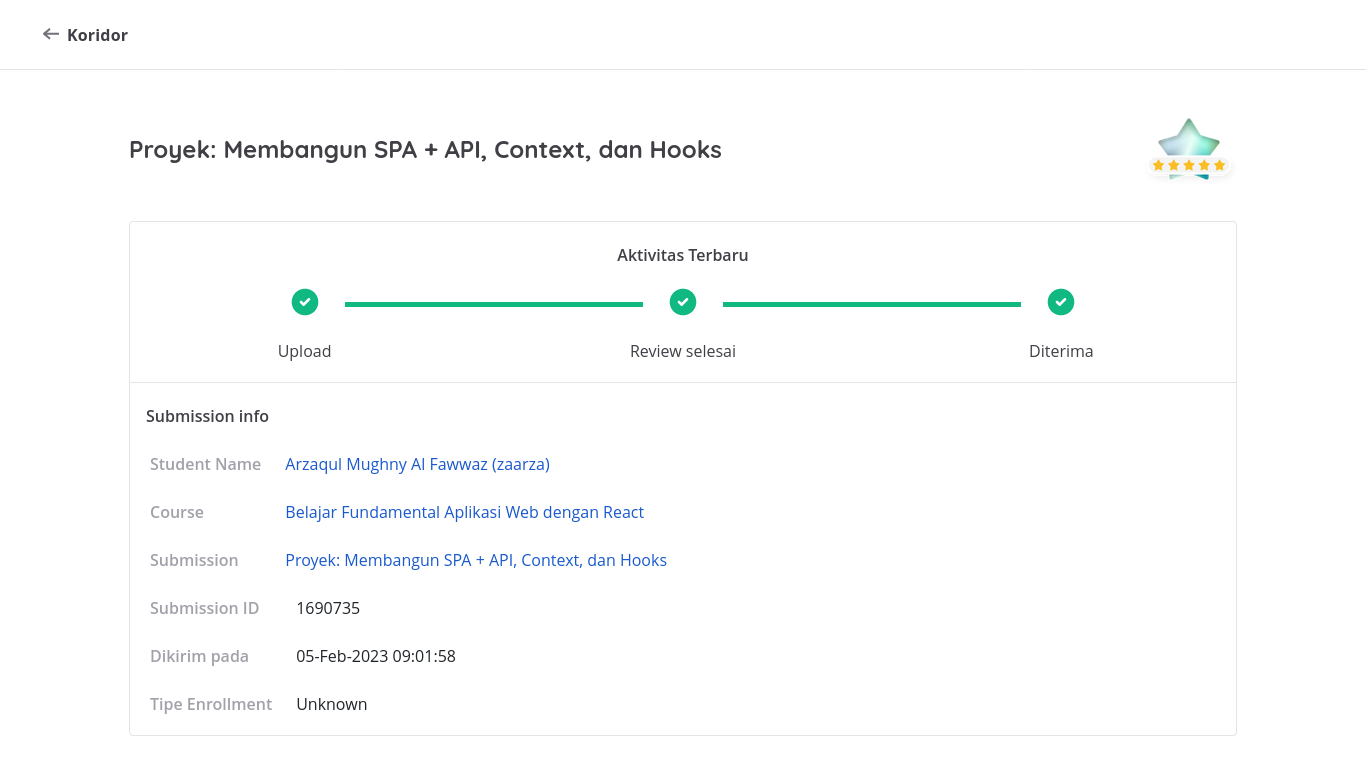Click the Submission info section heading
The height and width of the screenshot is (768, 1366).
click(207, 416)
